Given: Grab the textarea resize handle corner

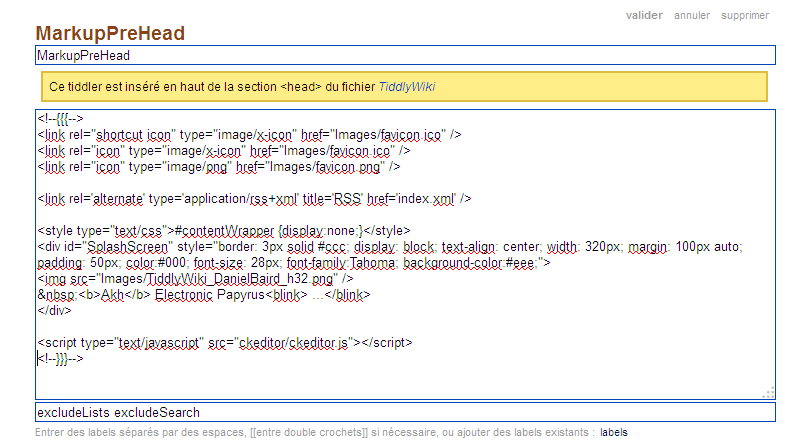Looking at the screenshot, I should 768,392.
